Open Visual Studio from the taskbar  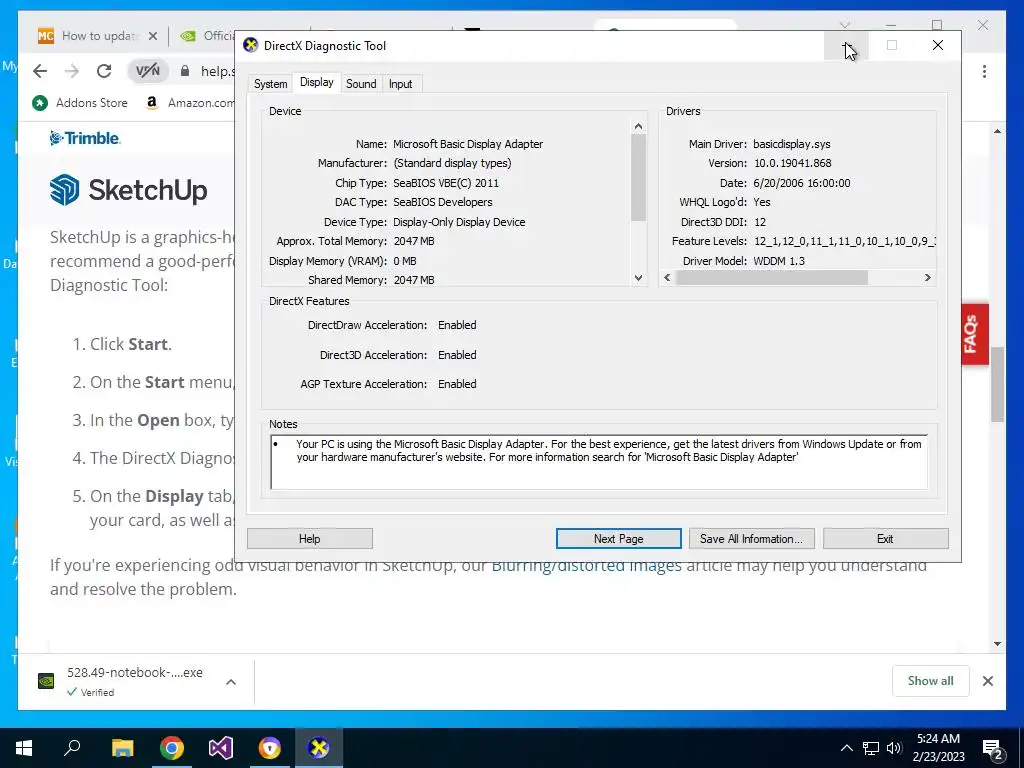point(221,748)
